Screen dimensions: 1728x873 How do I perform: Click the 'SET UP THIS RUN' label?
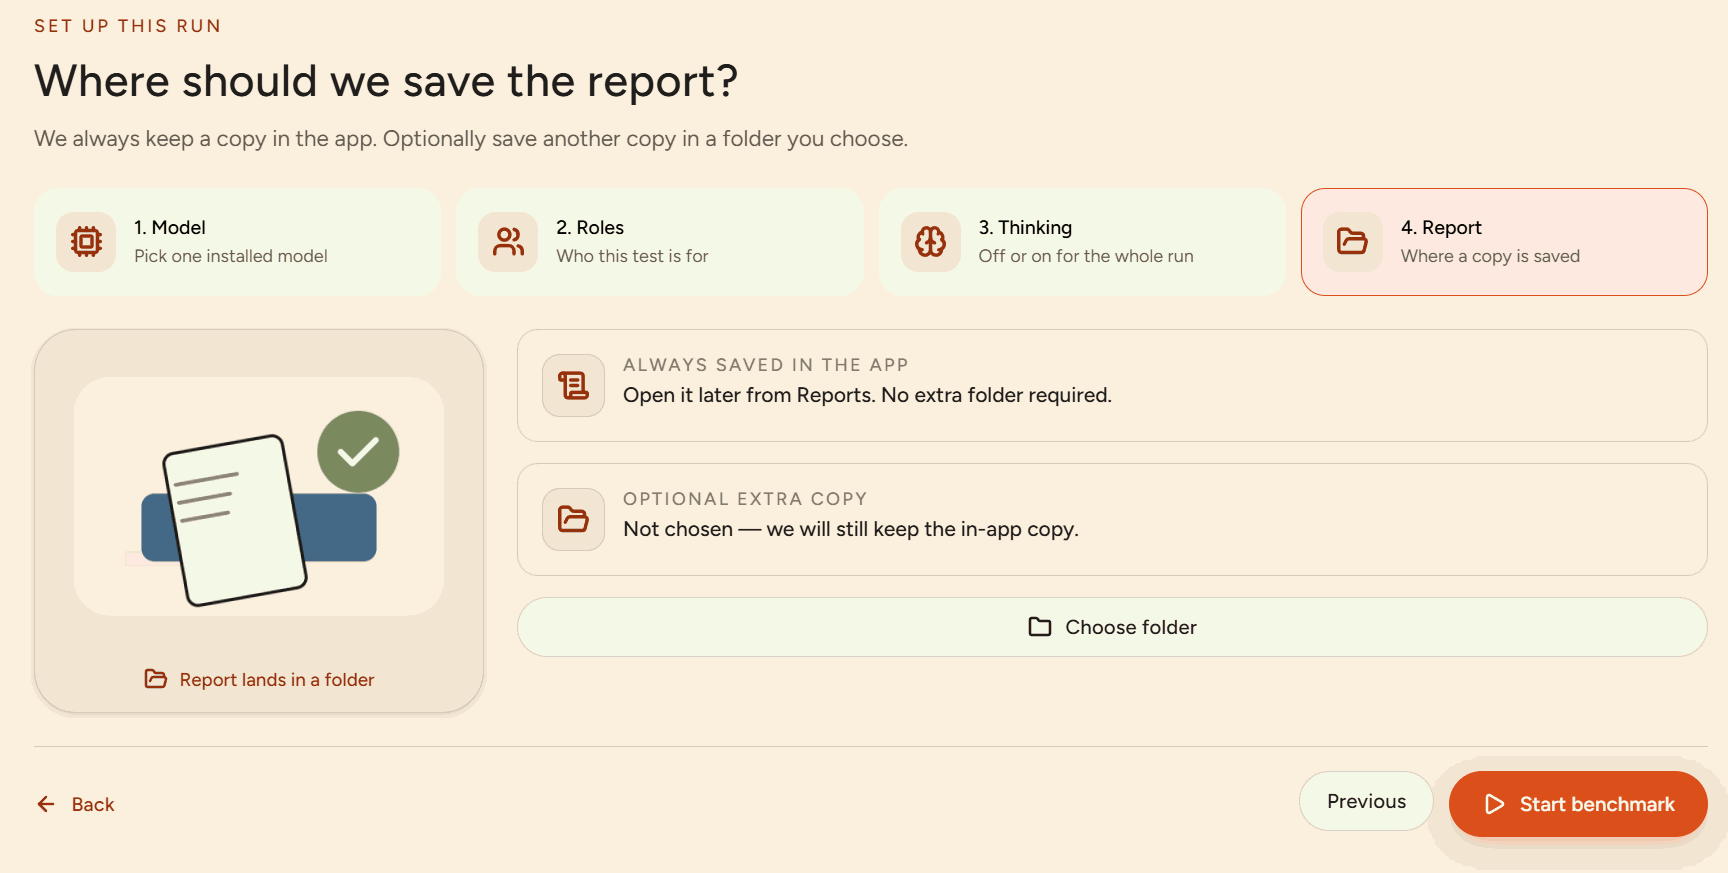(128, 26)
